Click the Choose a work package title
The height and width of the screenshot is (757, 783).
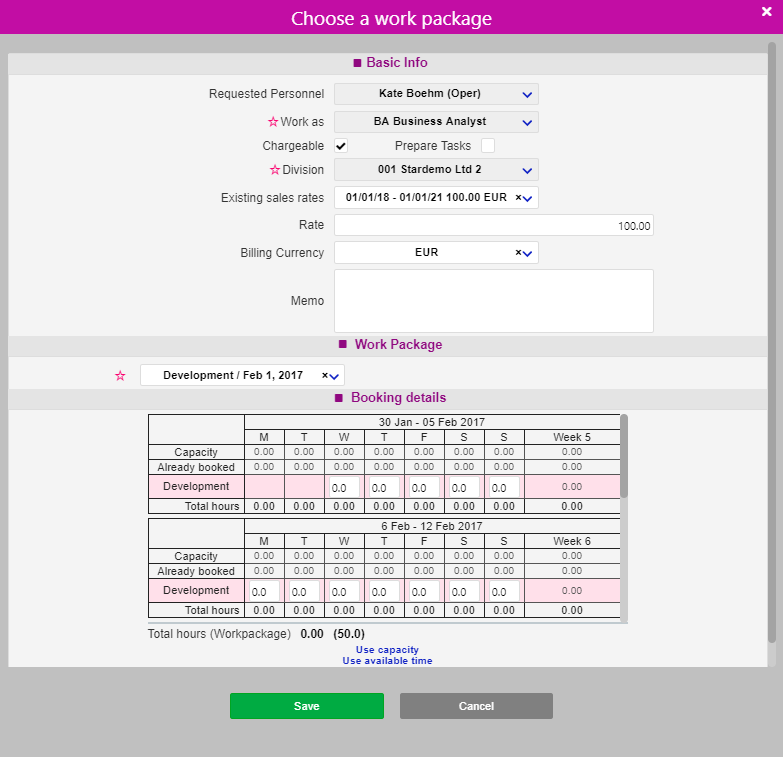pyautogui.click(x=391, y=18)
